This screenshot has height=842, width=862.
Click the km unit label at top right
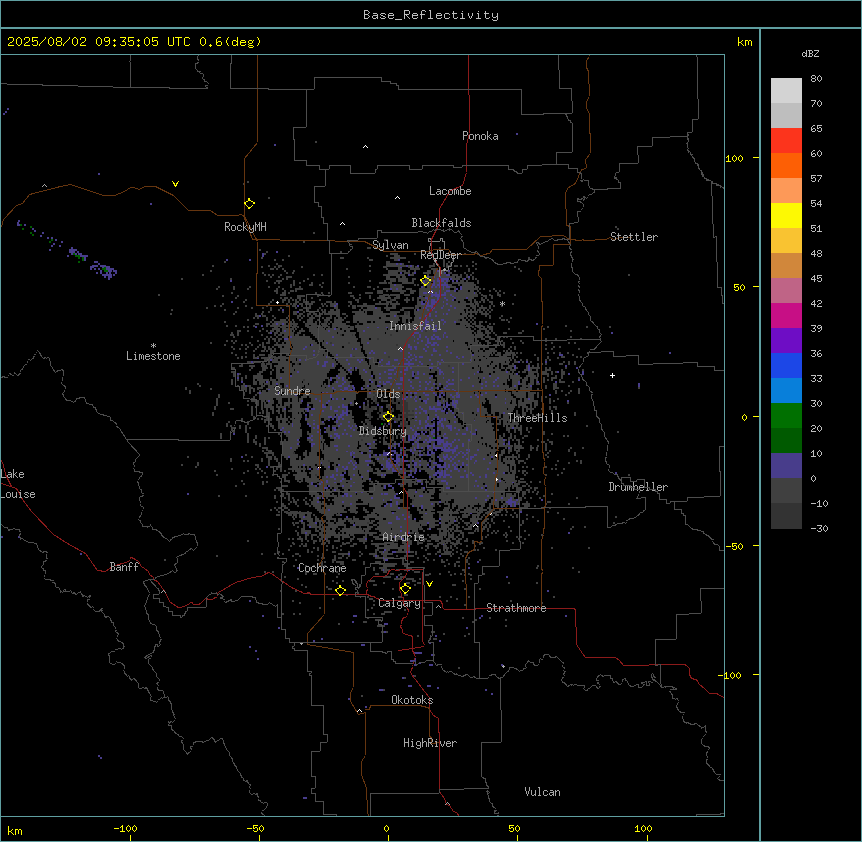tap(744, 42)
